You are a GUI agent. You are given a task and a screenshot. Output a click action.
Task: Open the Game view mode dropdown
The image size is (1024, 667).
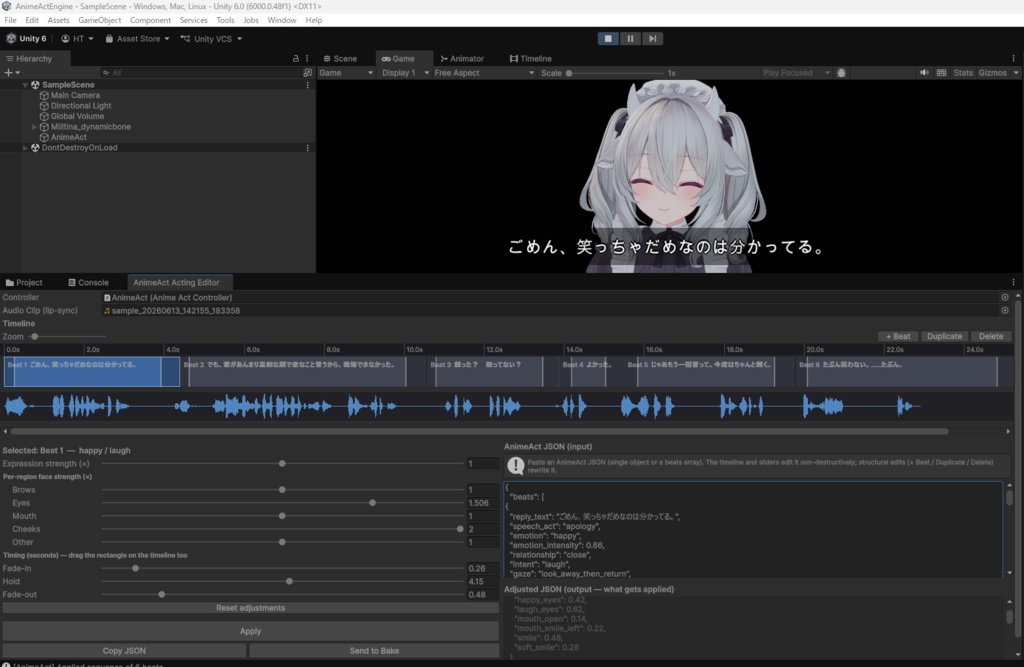coord(345,73)
